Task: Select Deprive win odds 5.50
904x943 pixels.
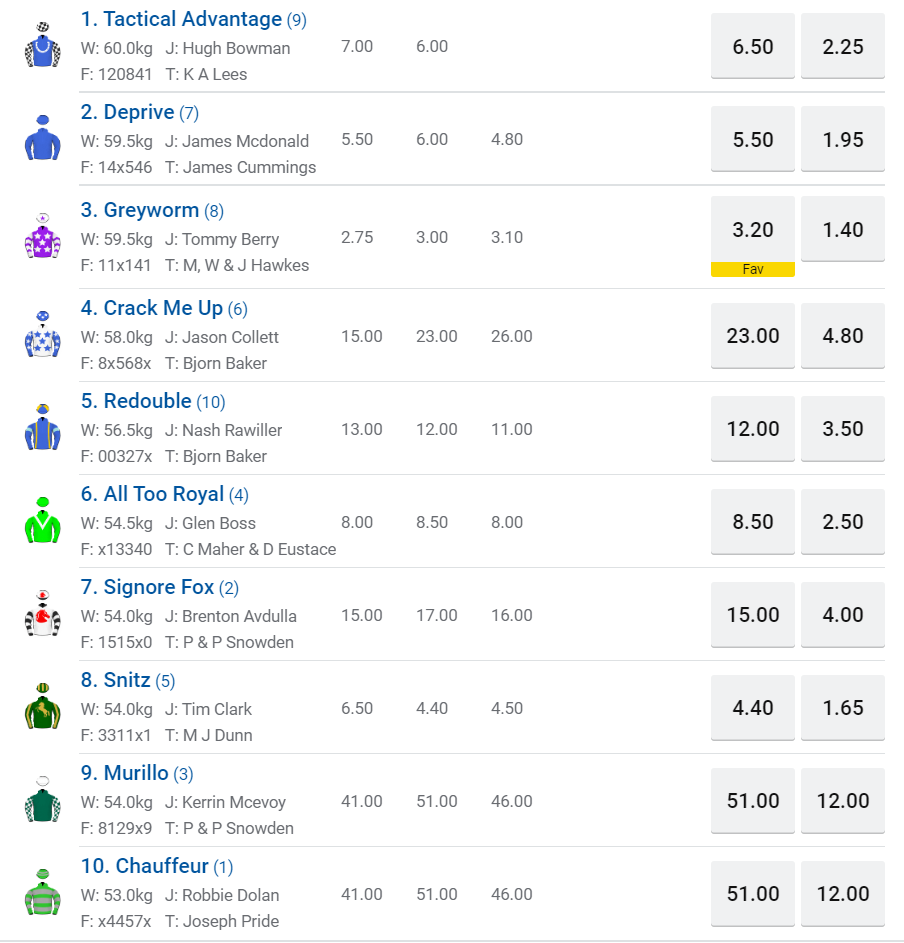Action: point(752,140)
